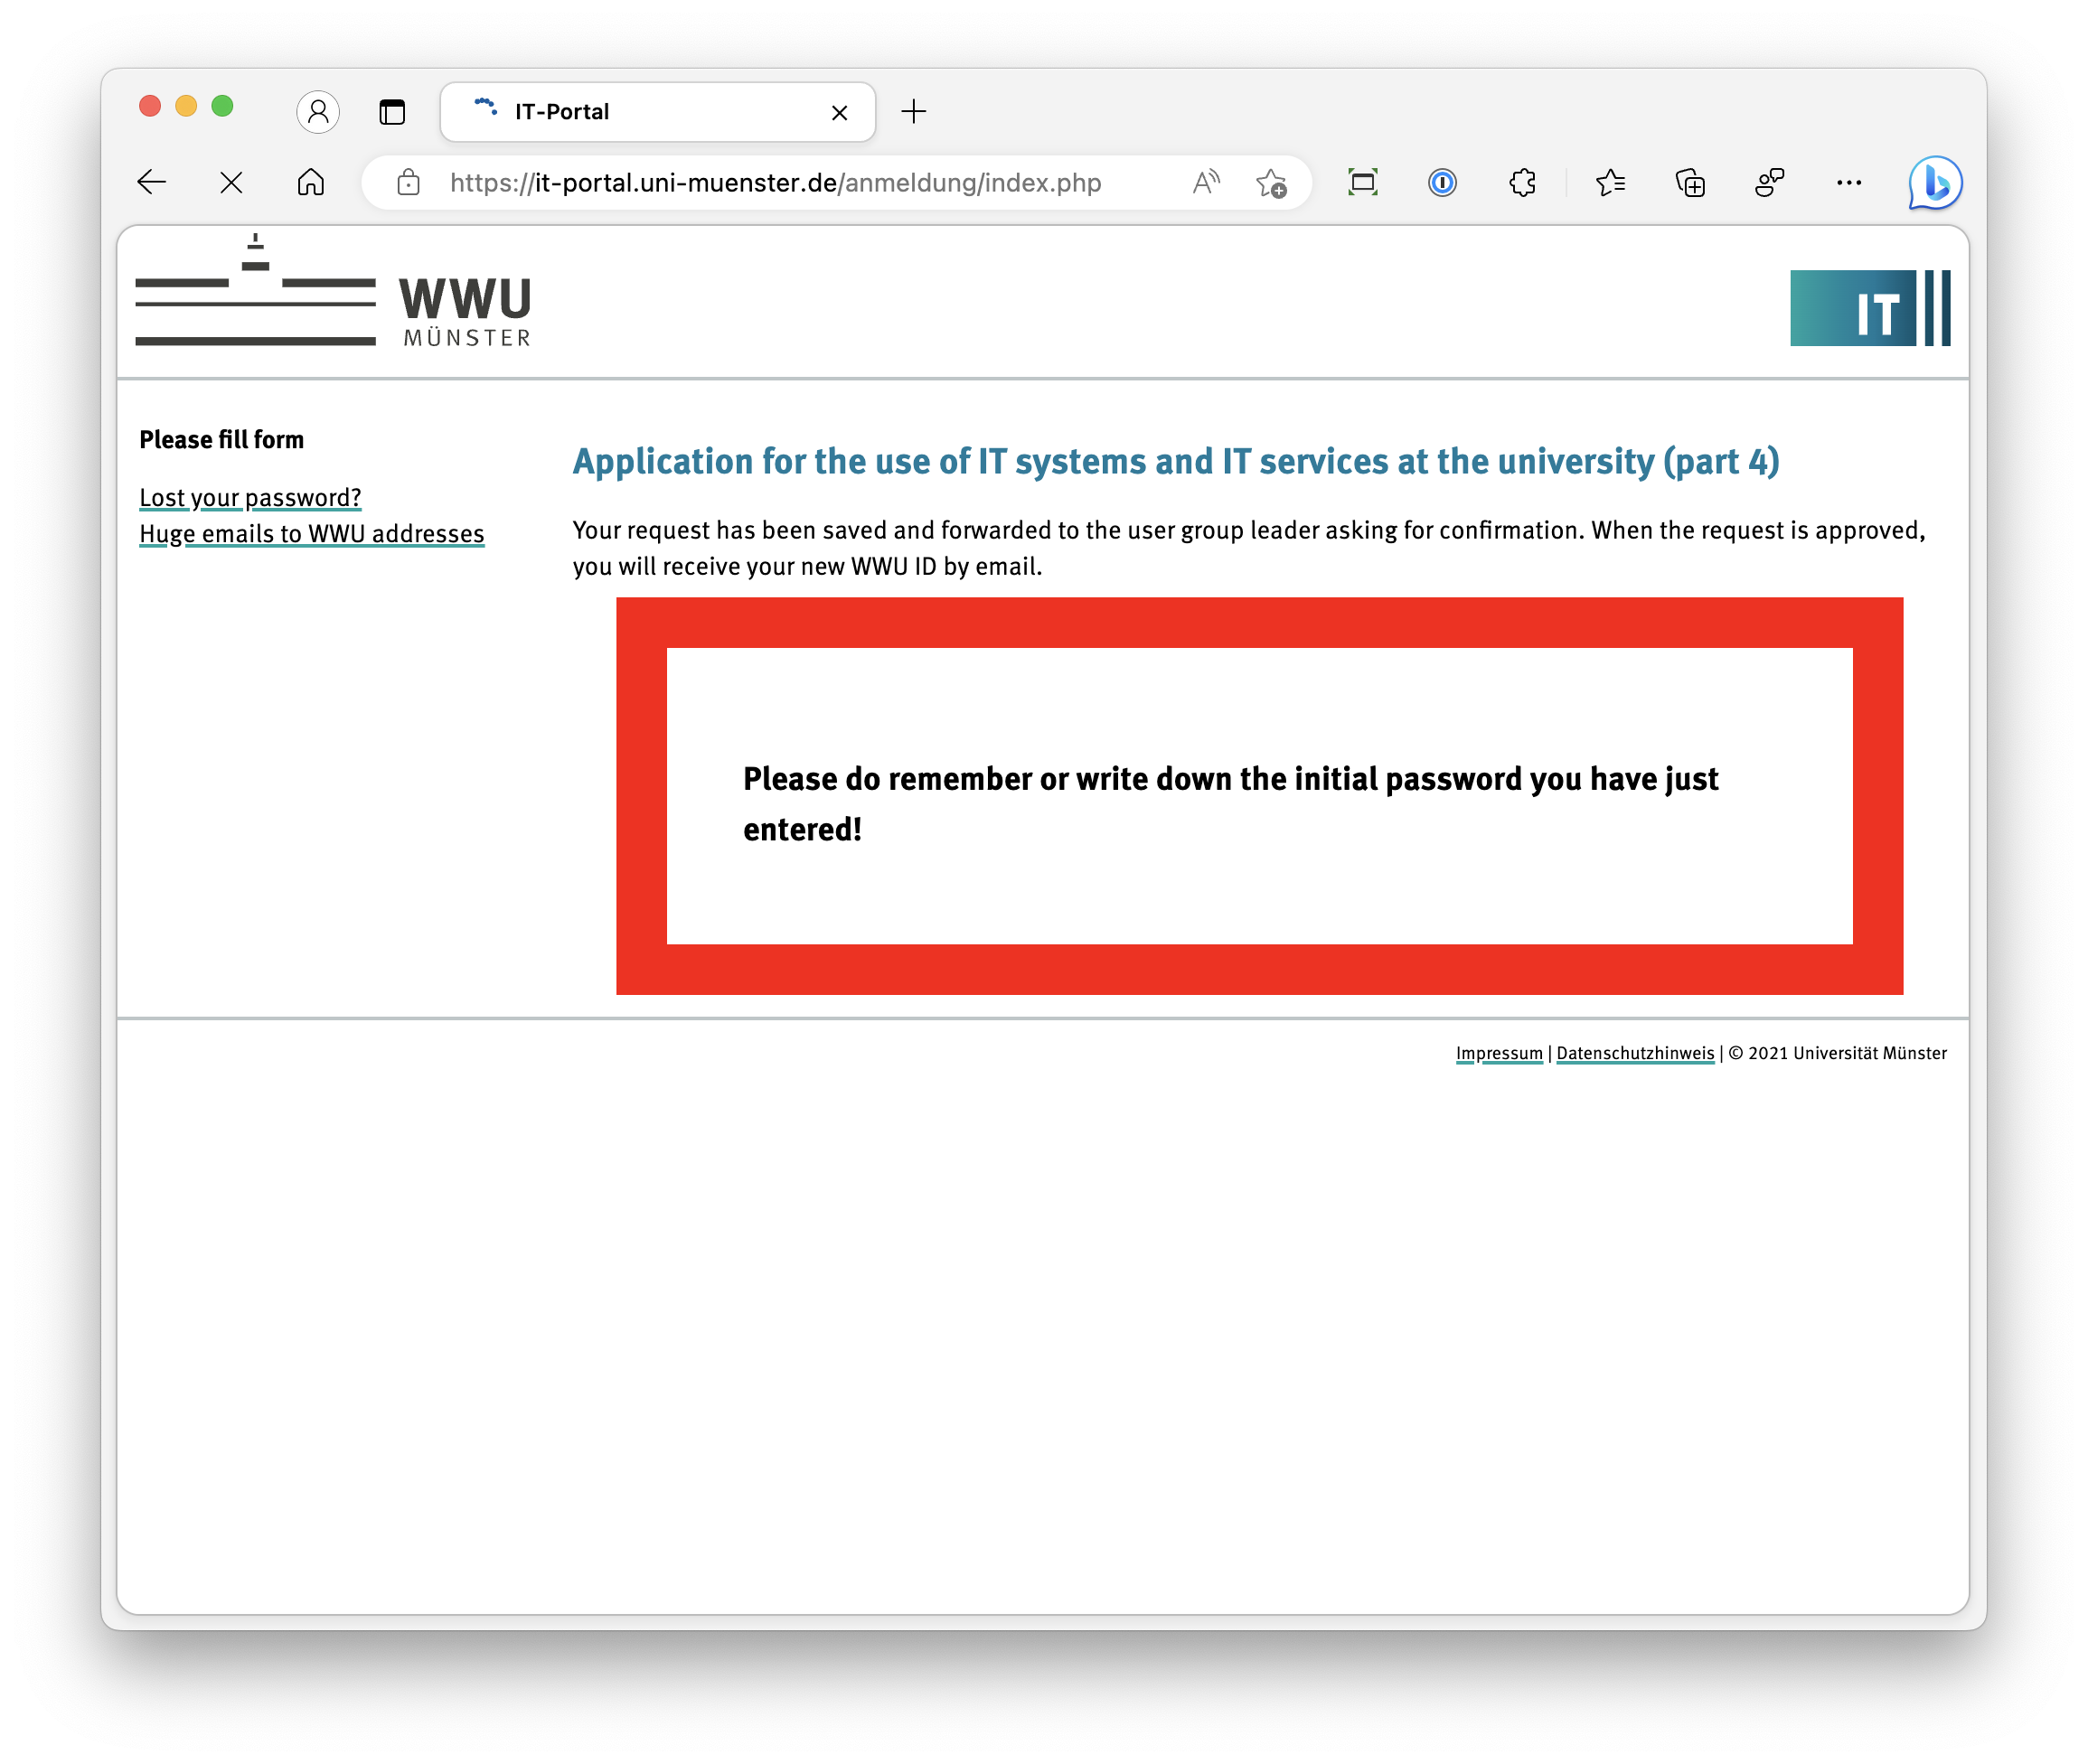The image size is (2088, 1764).
Task: Open a new browser tab
Action: (914, 111)
